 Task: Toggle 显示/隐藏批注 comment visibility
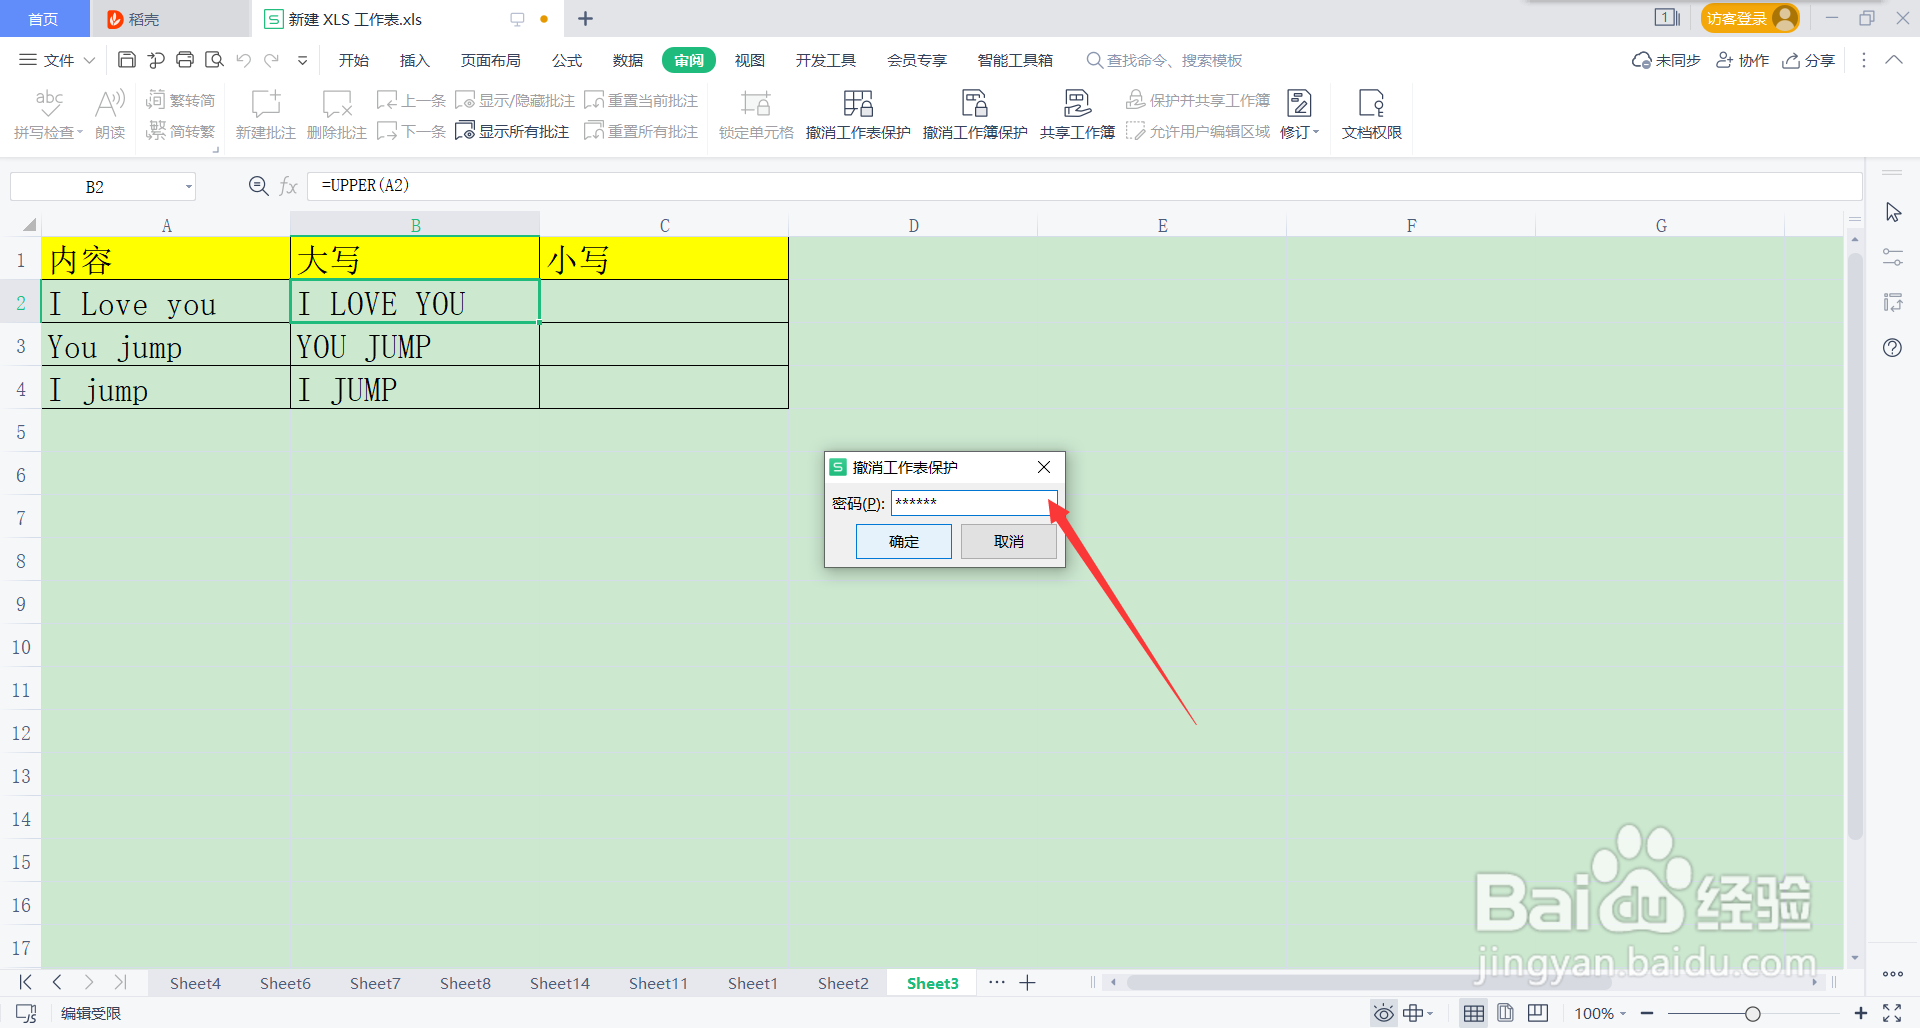(513, 99)
